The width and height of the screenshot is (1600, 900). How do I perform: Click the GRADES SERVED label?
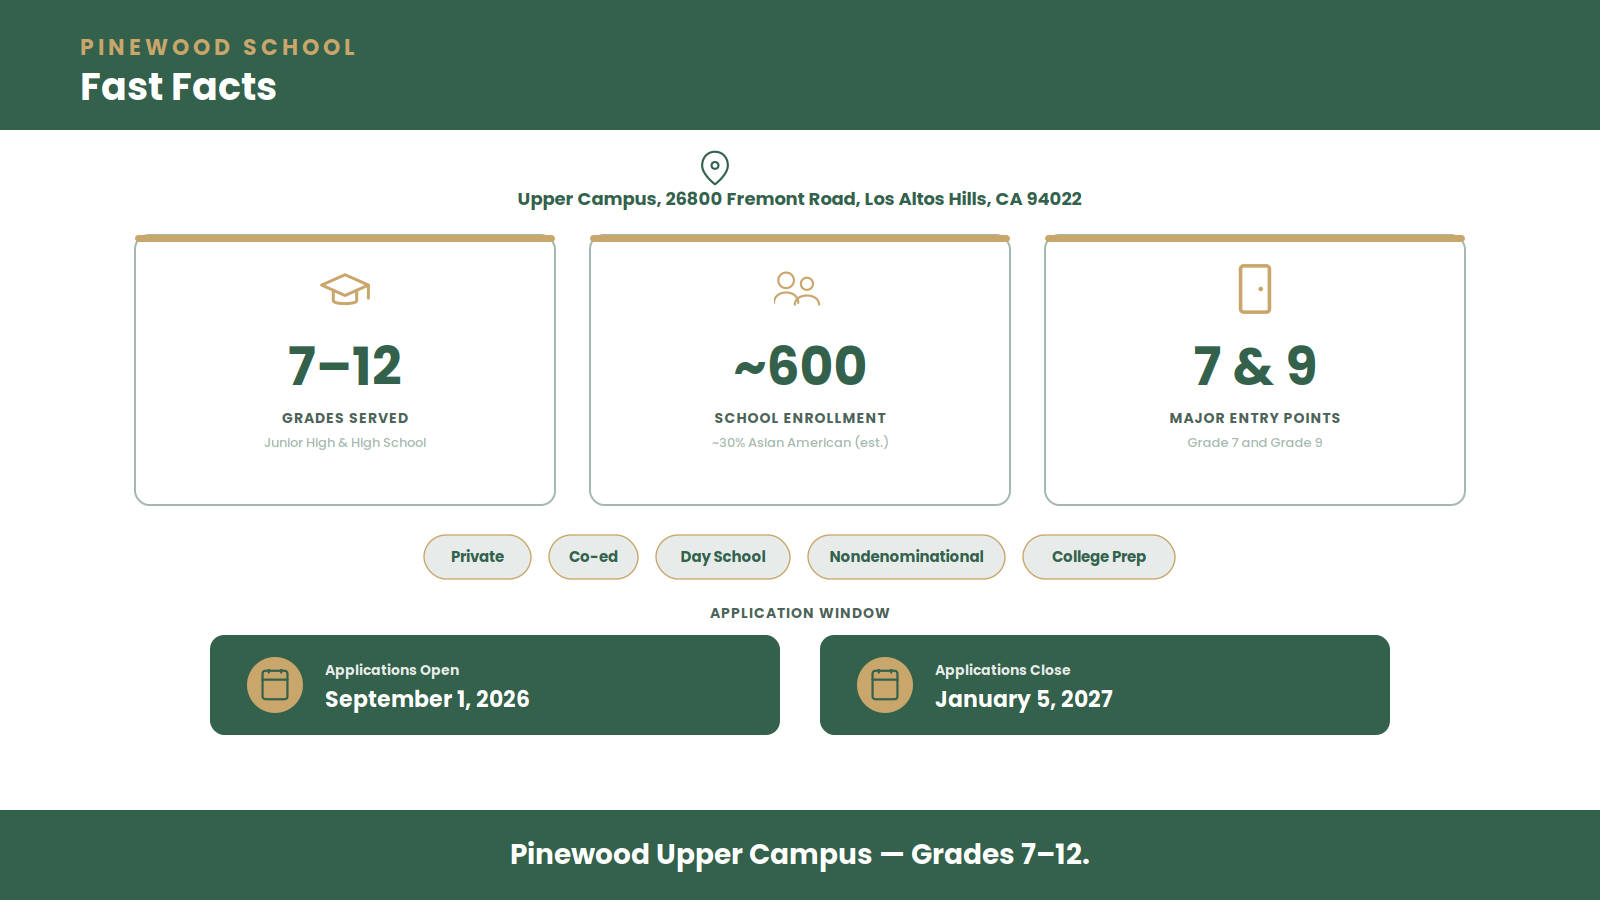(345, 418)
